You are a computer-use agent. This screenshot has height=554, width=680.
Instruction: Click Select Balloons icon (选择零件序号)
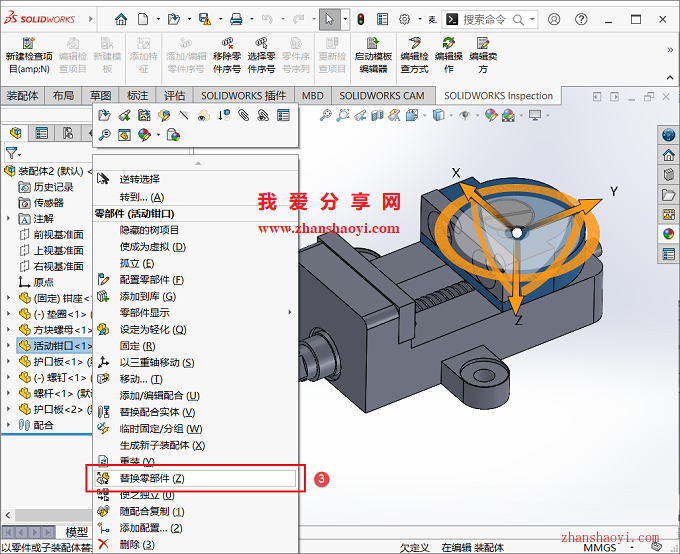coord(261,56)
